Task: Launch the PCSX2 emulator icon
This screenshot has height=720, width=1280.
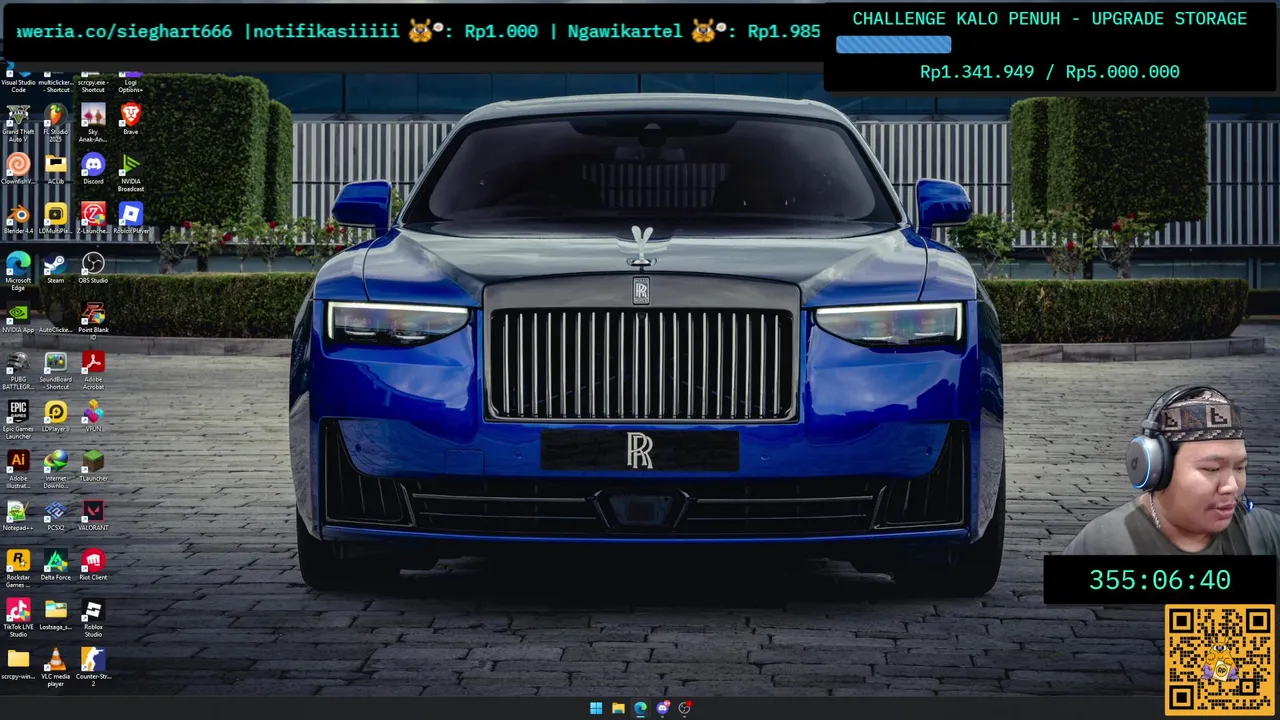Action: pyautogui.click(x=55, y=515)
